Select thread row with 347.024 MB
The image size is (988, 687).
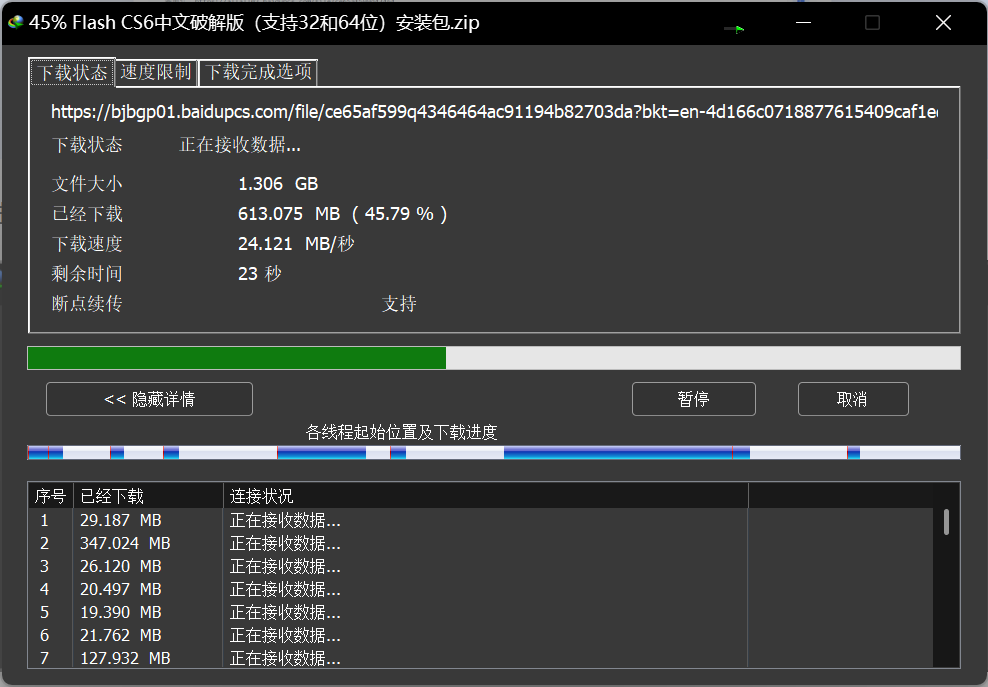tap(481, 543)
